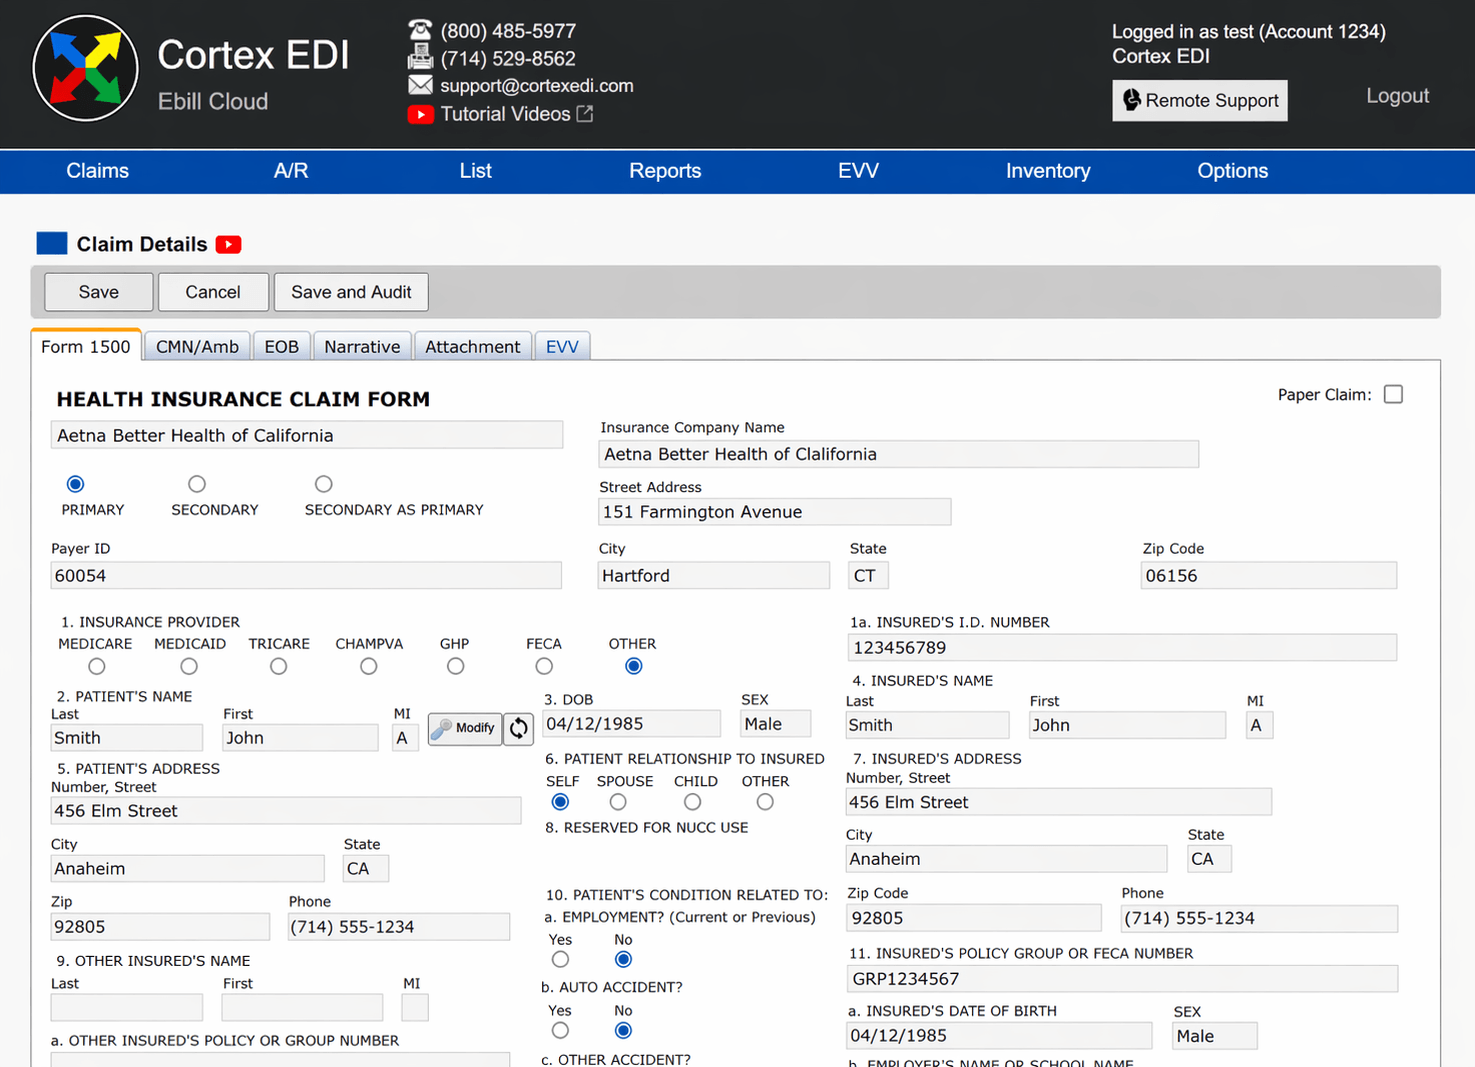Switch to the EOB tab

click(281, 346)
